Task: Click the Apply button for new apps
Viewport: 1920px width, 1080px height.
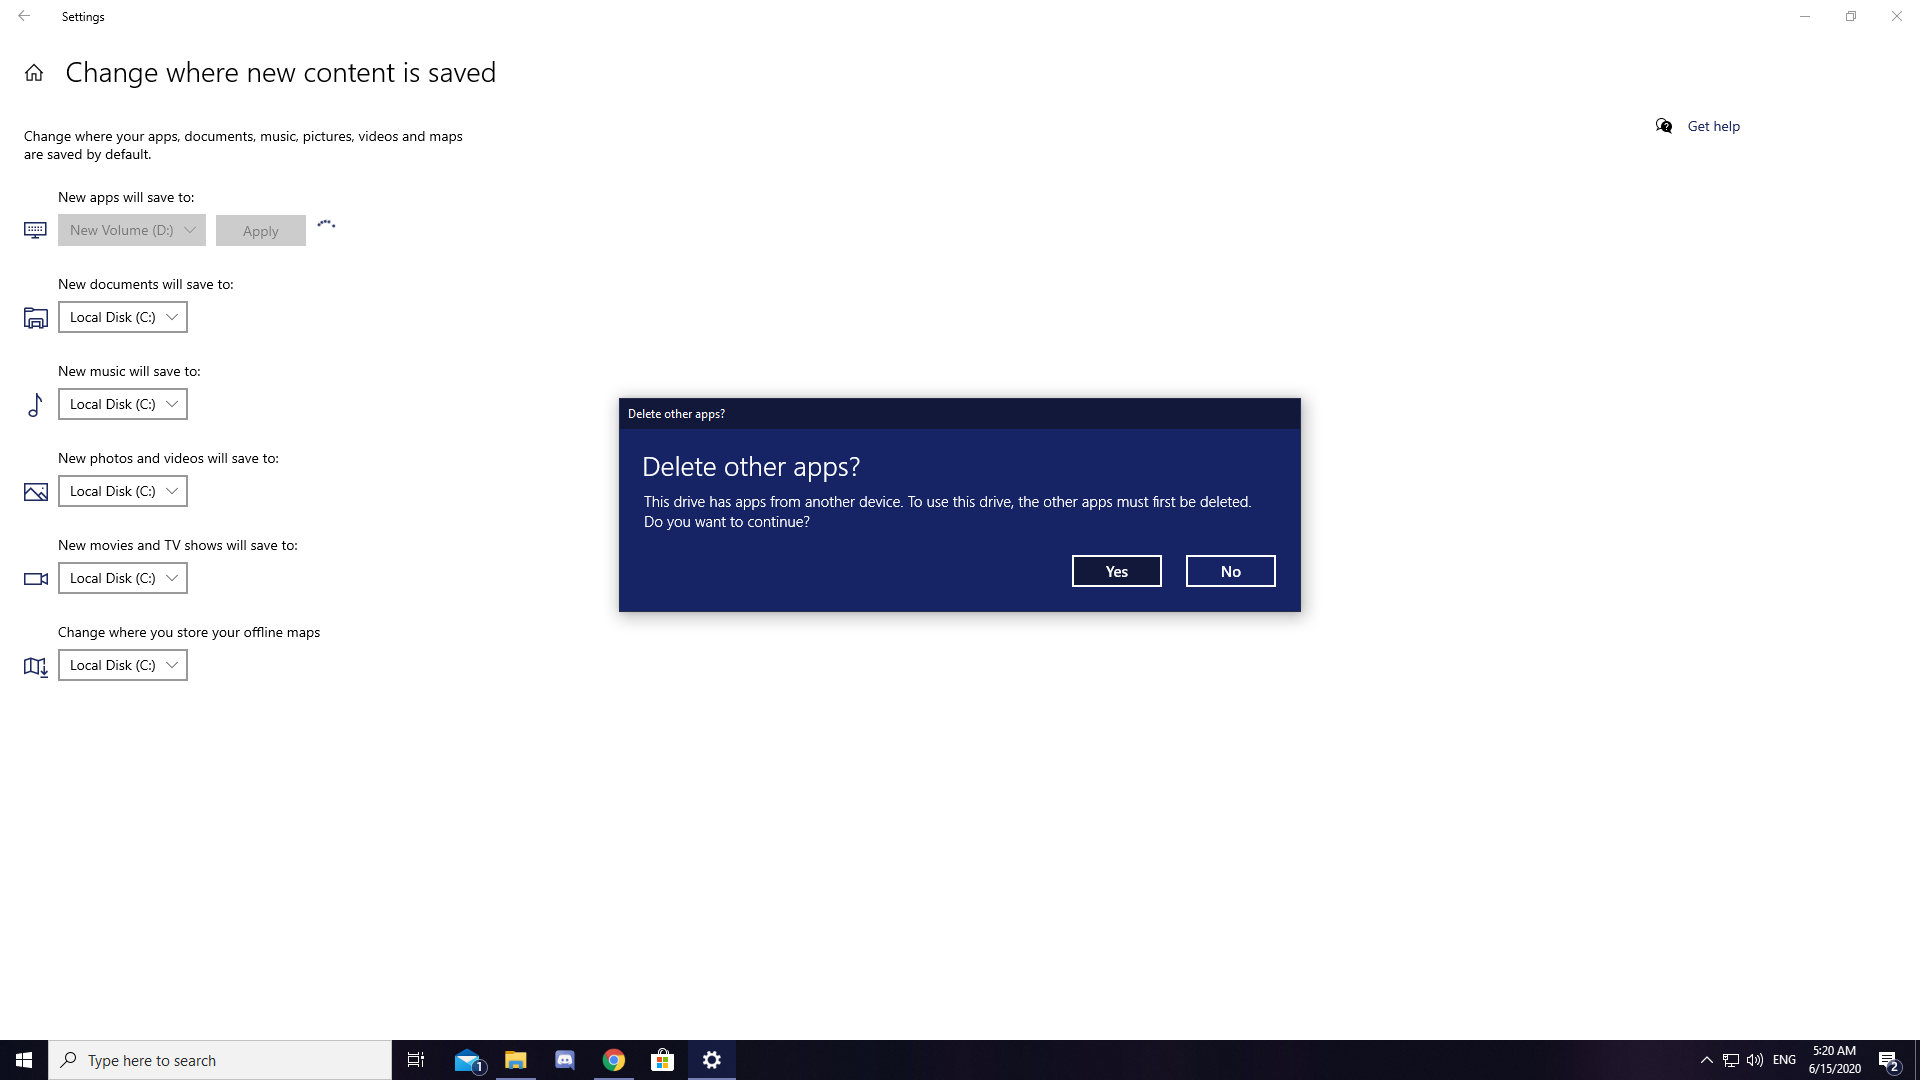Action: click(261, 231)
